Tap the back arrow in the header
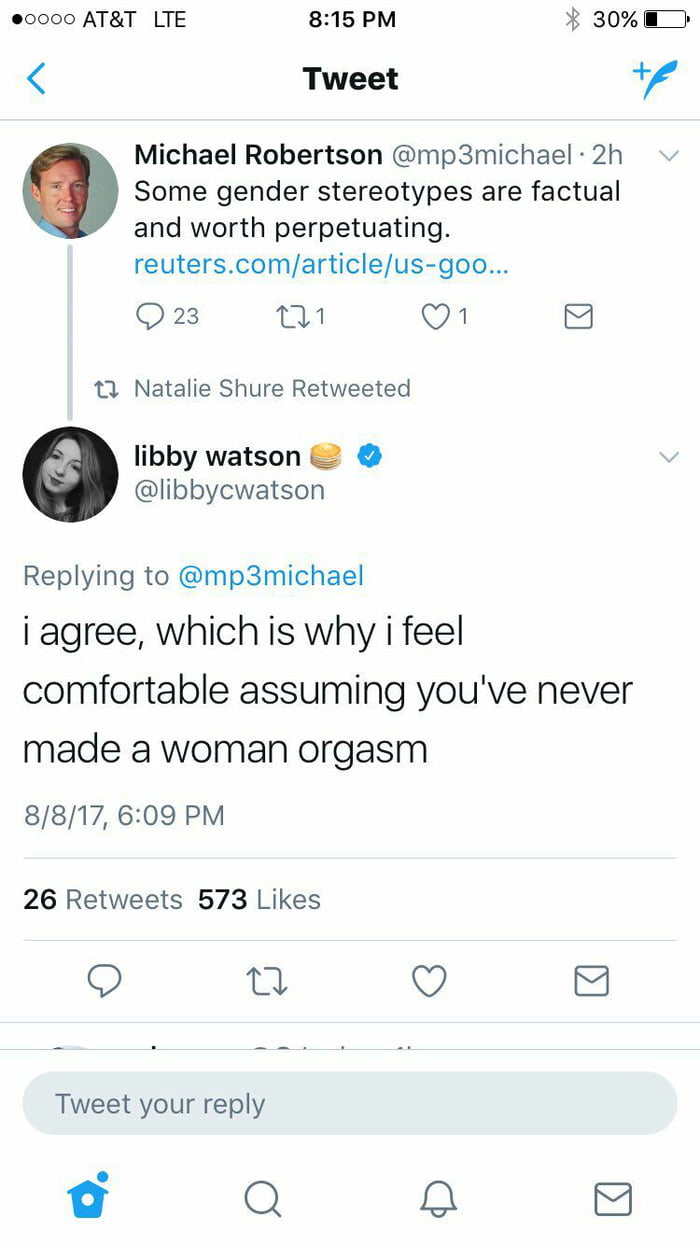The image size is (700, 1245). [x=36, y=78]
